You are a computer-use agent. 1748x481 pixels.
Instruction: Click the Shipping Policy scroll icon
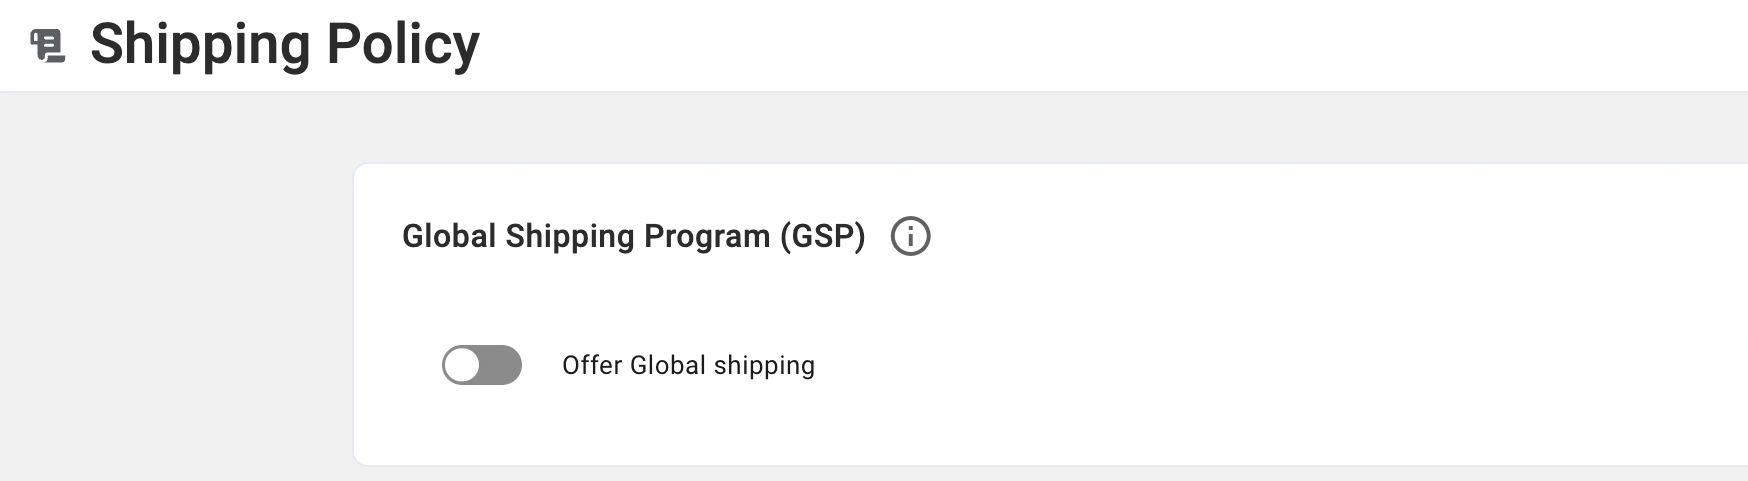(x=48, y=46)
